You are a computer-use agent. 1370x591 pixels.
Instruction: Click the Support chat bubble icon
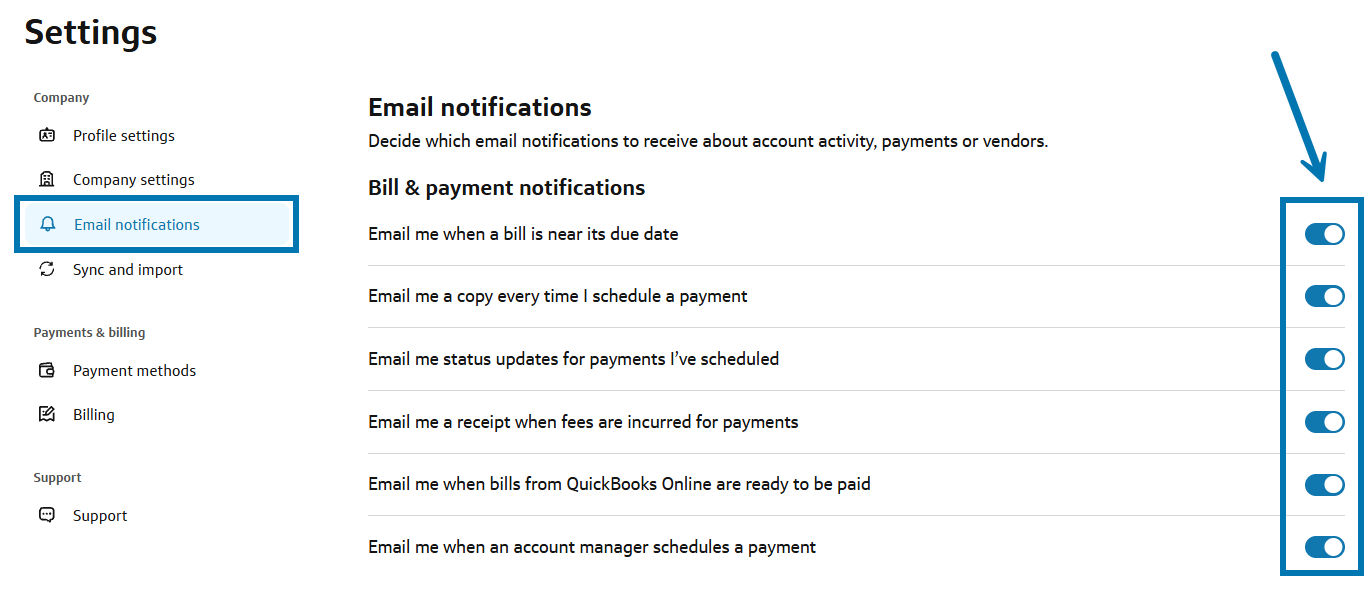click(47, 515)
